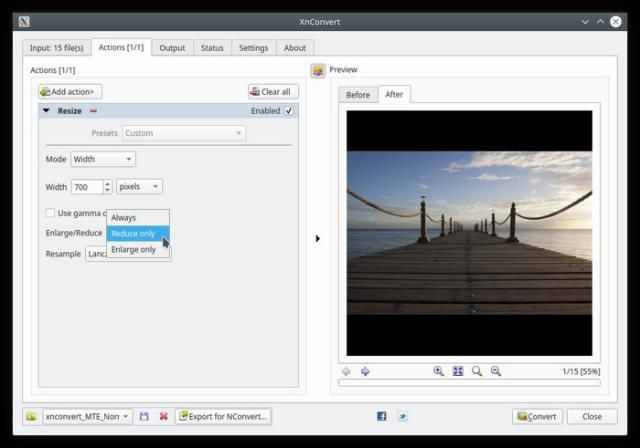This screenshot has width=640, height=448.
Task: Fit preview image to window
Action: coord(457,371)
